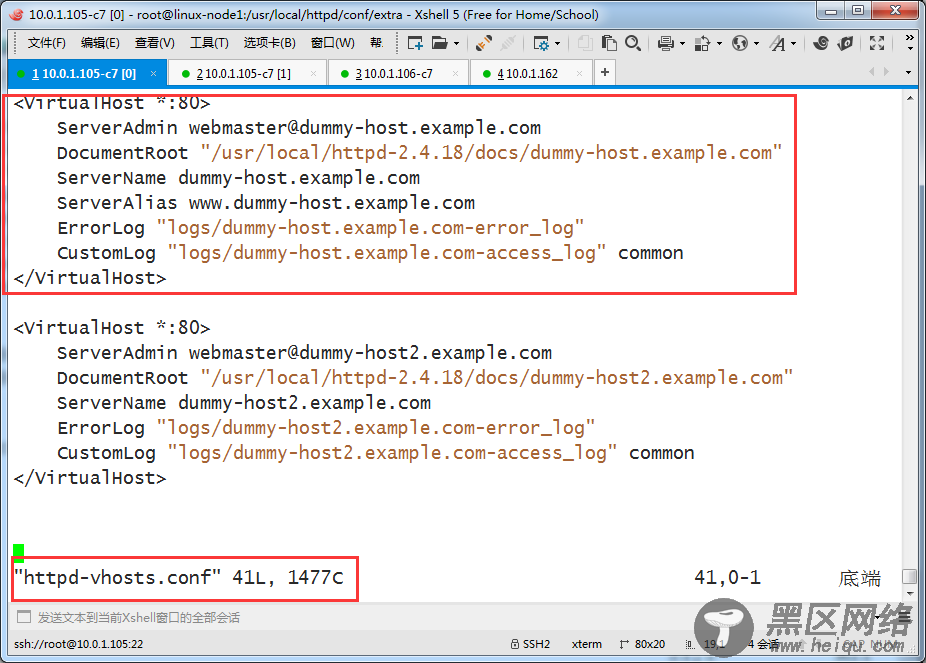926x663 pixels.
Task: Expand the Encoding dropdown arrow
Action: click(x=756, y=44)
